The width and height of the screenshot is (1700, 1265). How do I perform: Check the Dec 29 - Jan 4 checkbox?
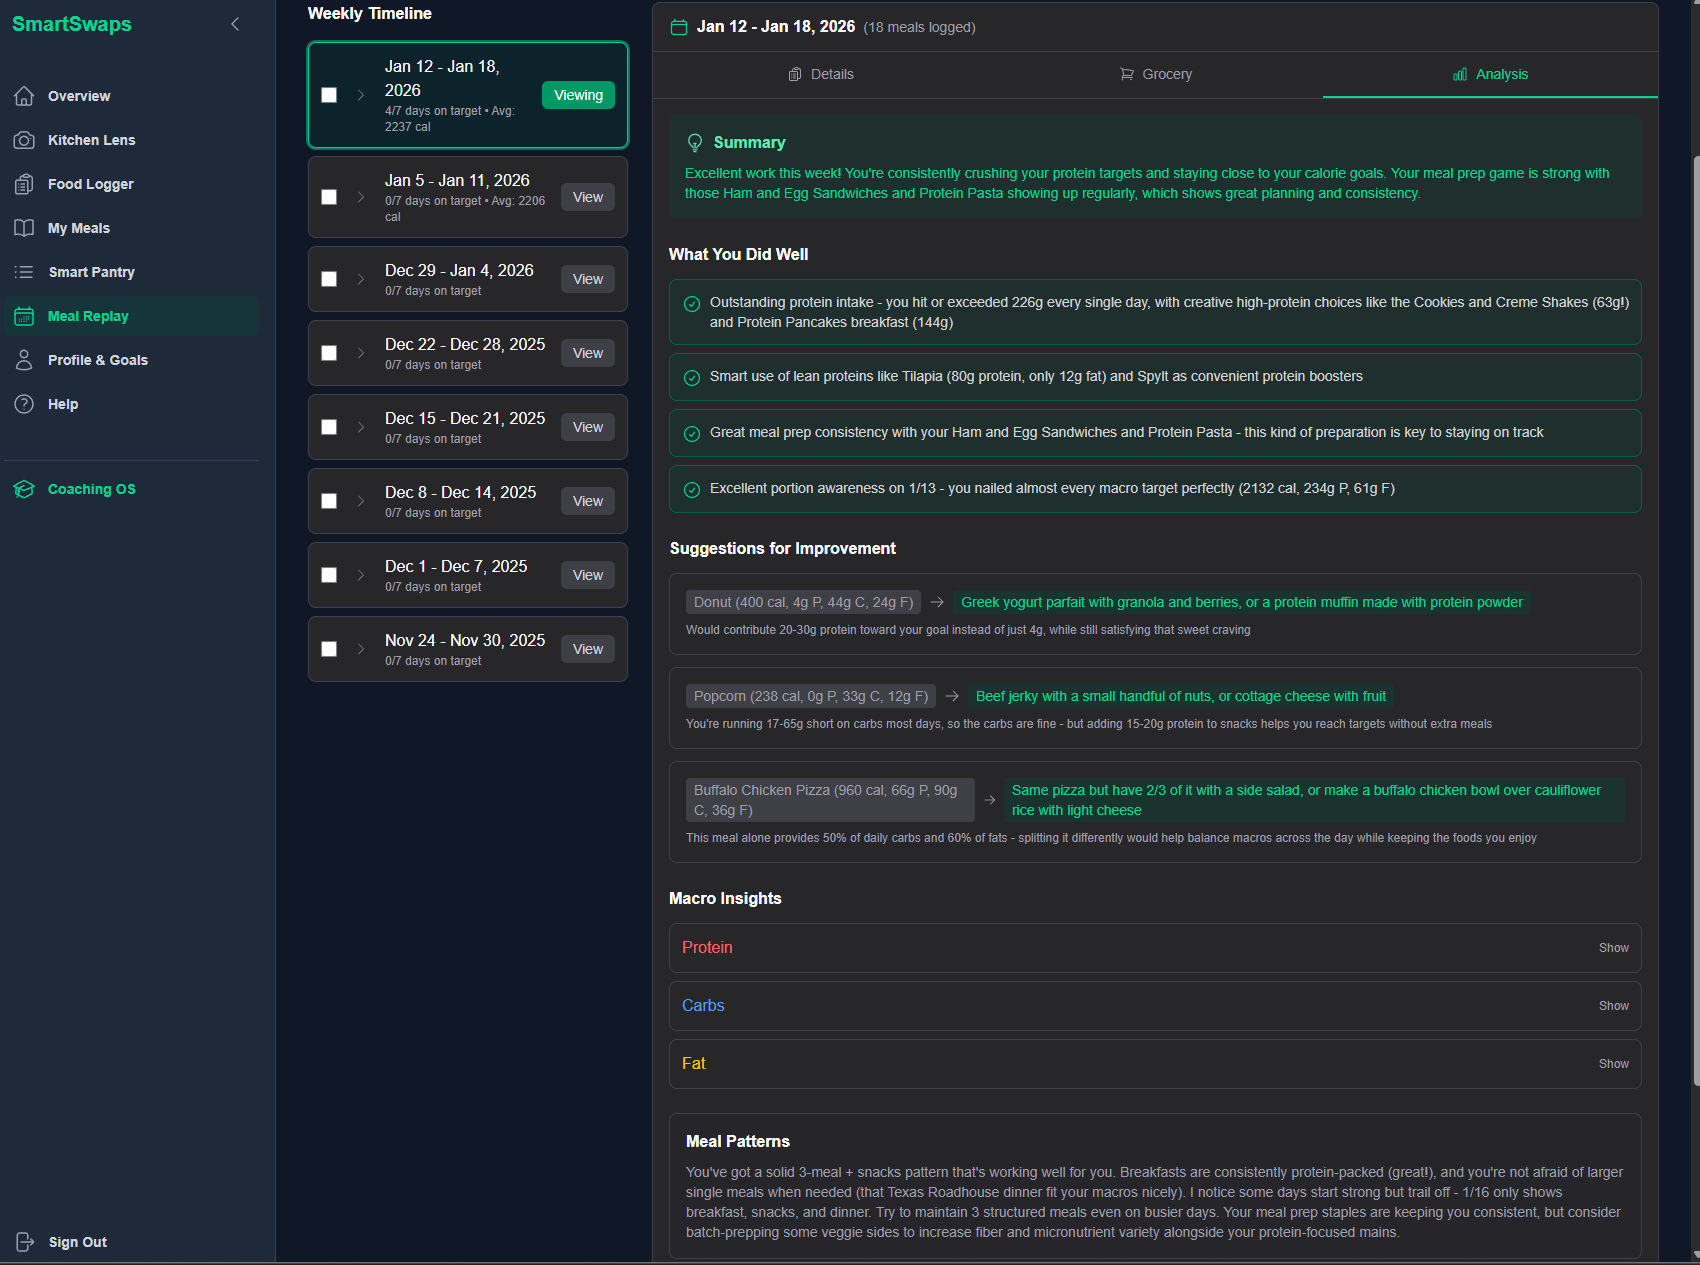pos(329,279)
